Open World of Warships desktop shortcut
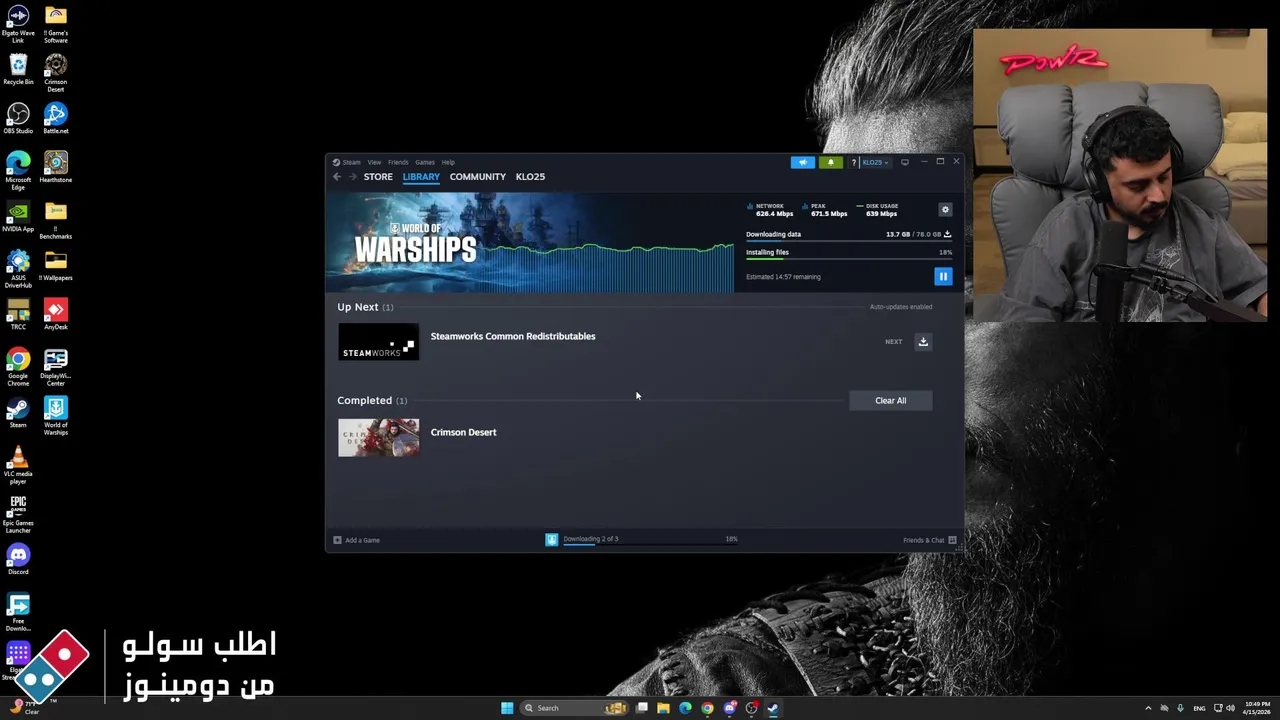 (55, 417)
